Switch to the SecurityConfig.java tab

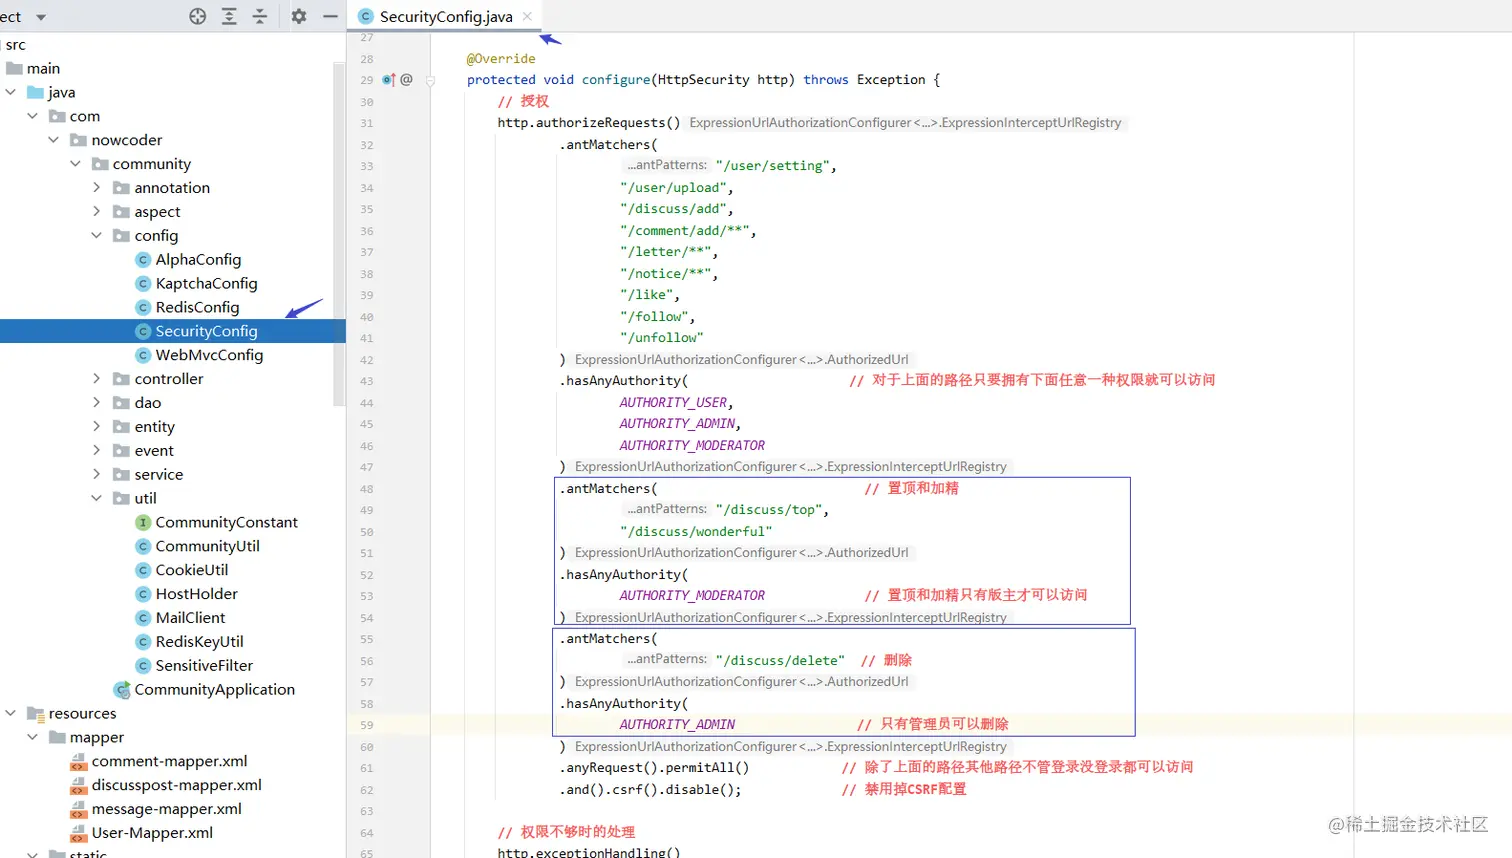(x=446, y=16)
